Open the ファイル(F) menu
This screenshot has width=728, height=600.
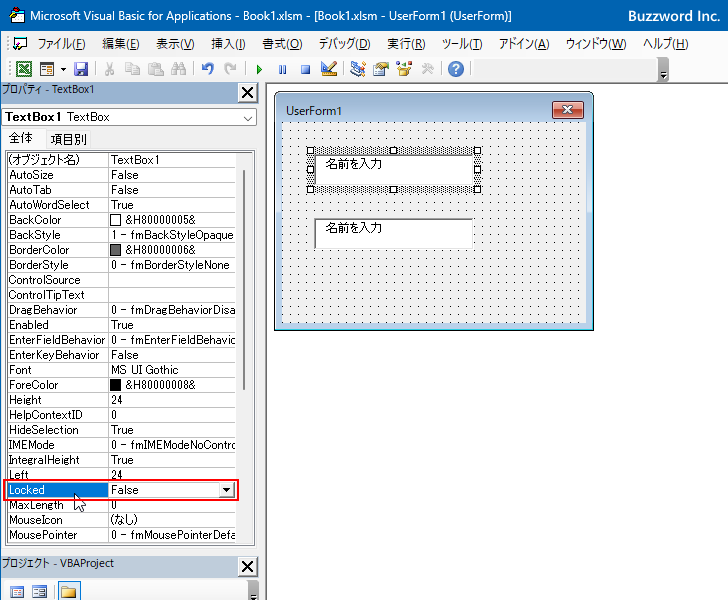click(x=61, y=44)
